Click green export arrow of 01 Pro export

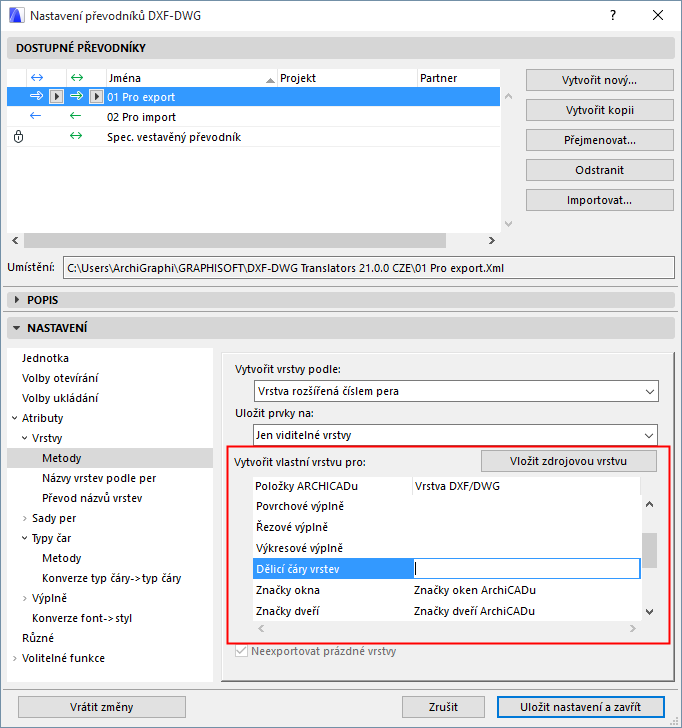[x=76, y=96]
